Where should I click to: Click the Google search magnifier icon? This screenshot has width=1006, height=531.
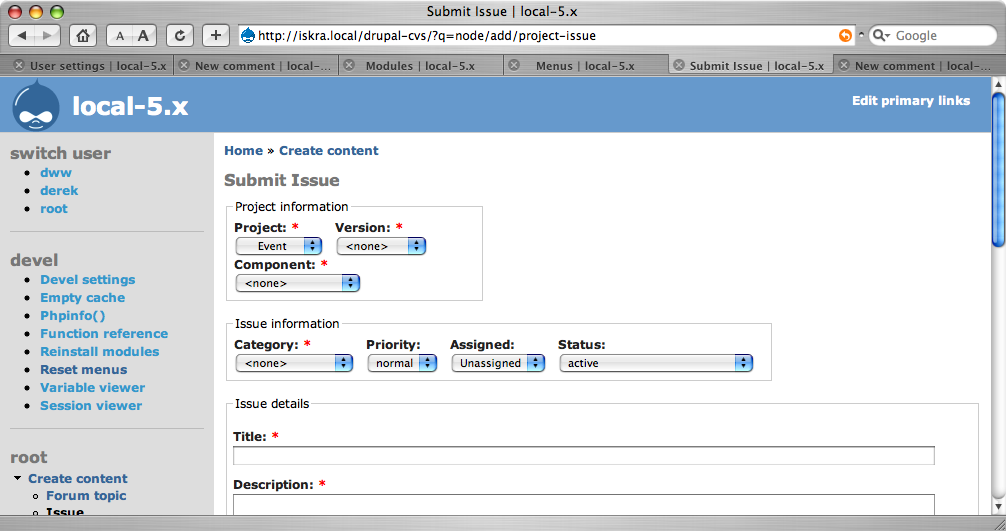pos(880,35)
